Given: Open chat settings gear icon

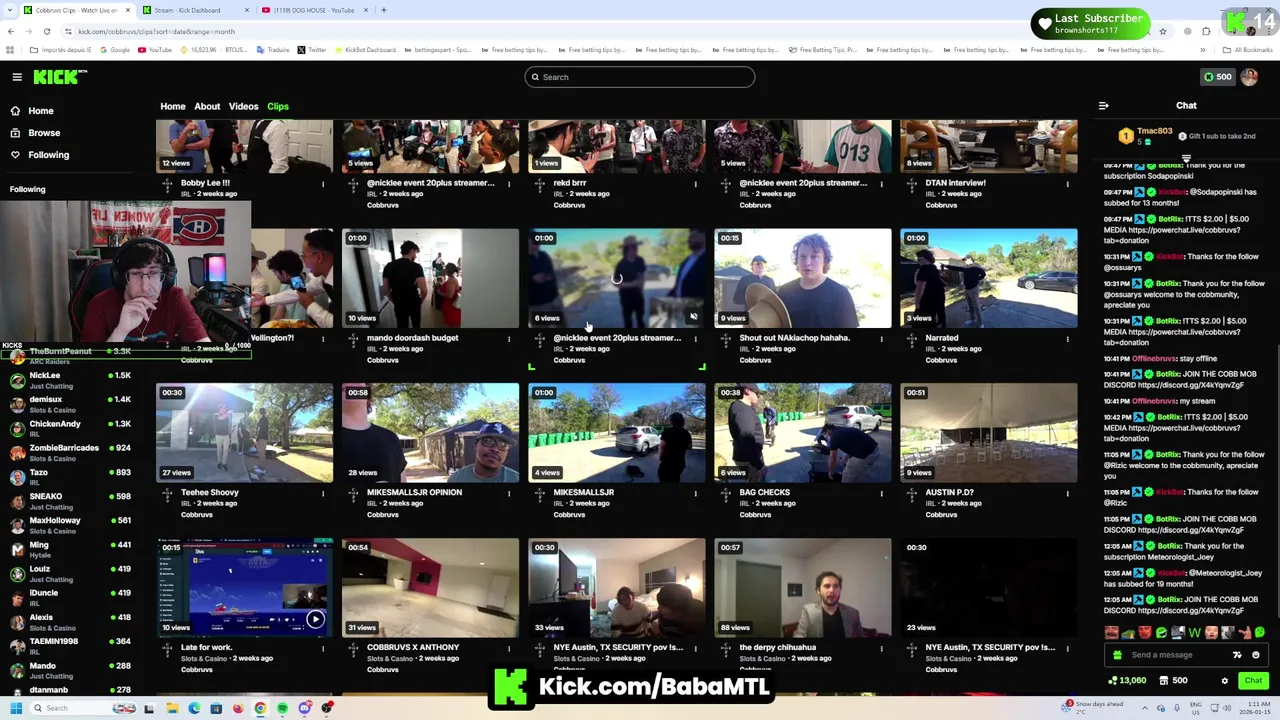Looking at the screenshot, I should (x=1224, y=681).
